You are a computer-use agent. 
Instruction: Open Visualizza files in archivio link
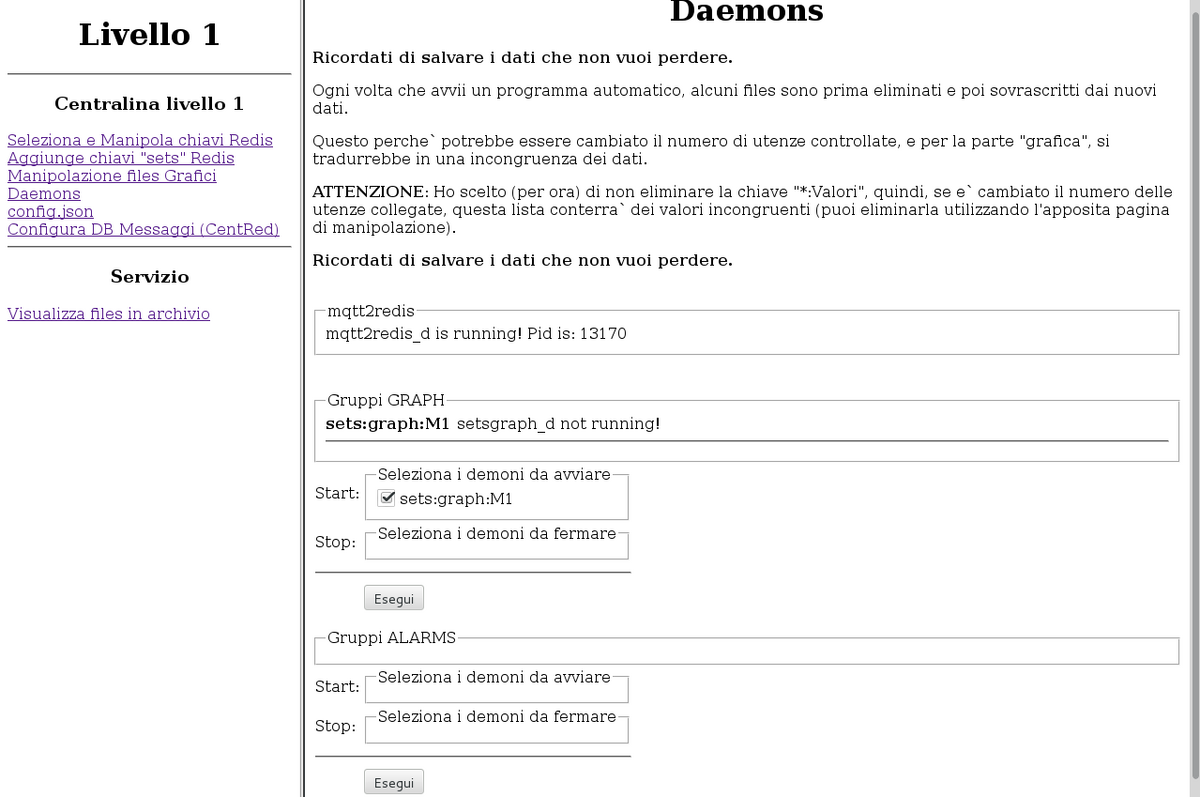pyautogui.click(x=108, y=314)
